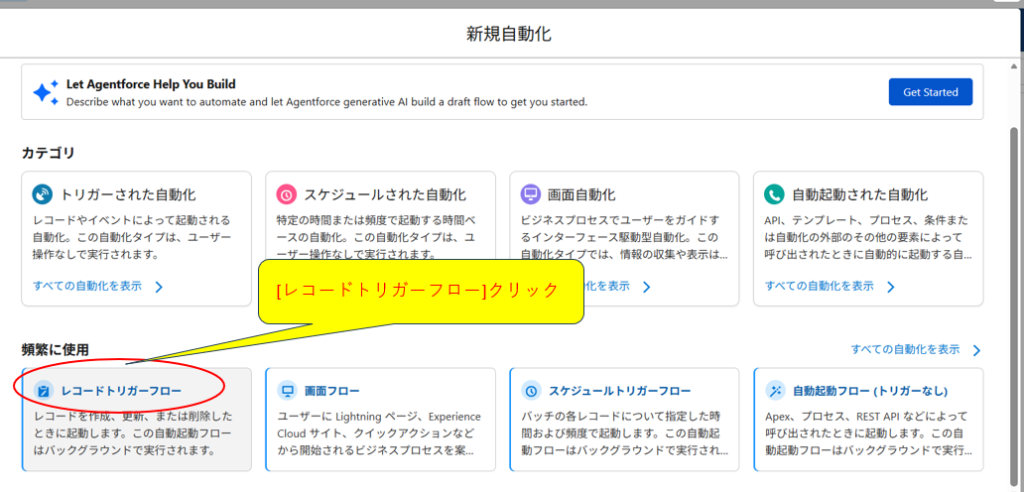Click the スケジュールされた自動化 clock icon
Image resolution: width=1024 pixels, height=492 pixels.
click(x=286, y=194)
